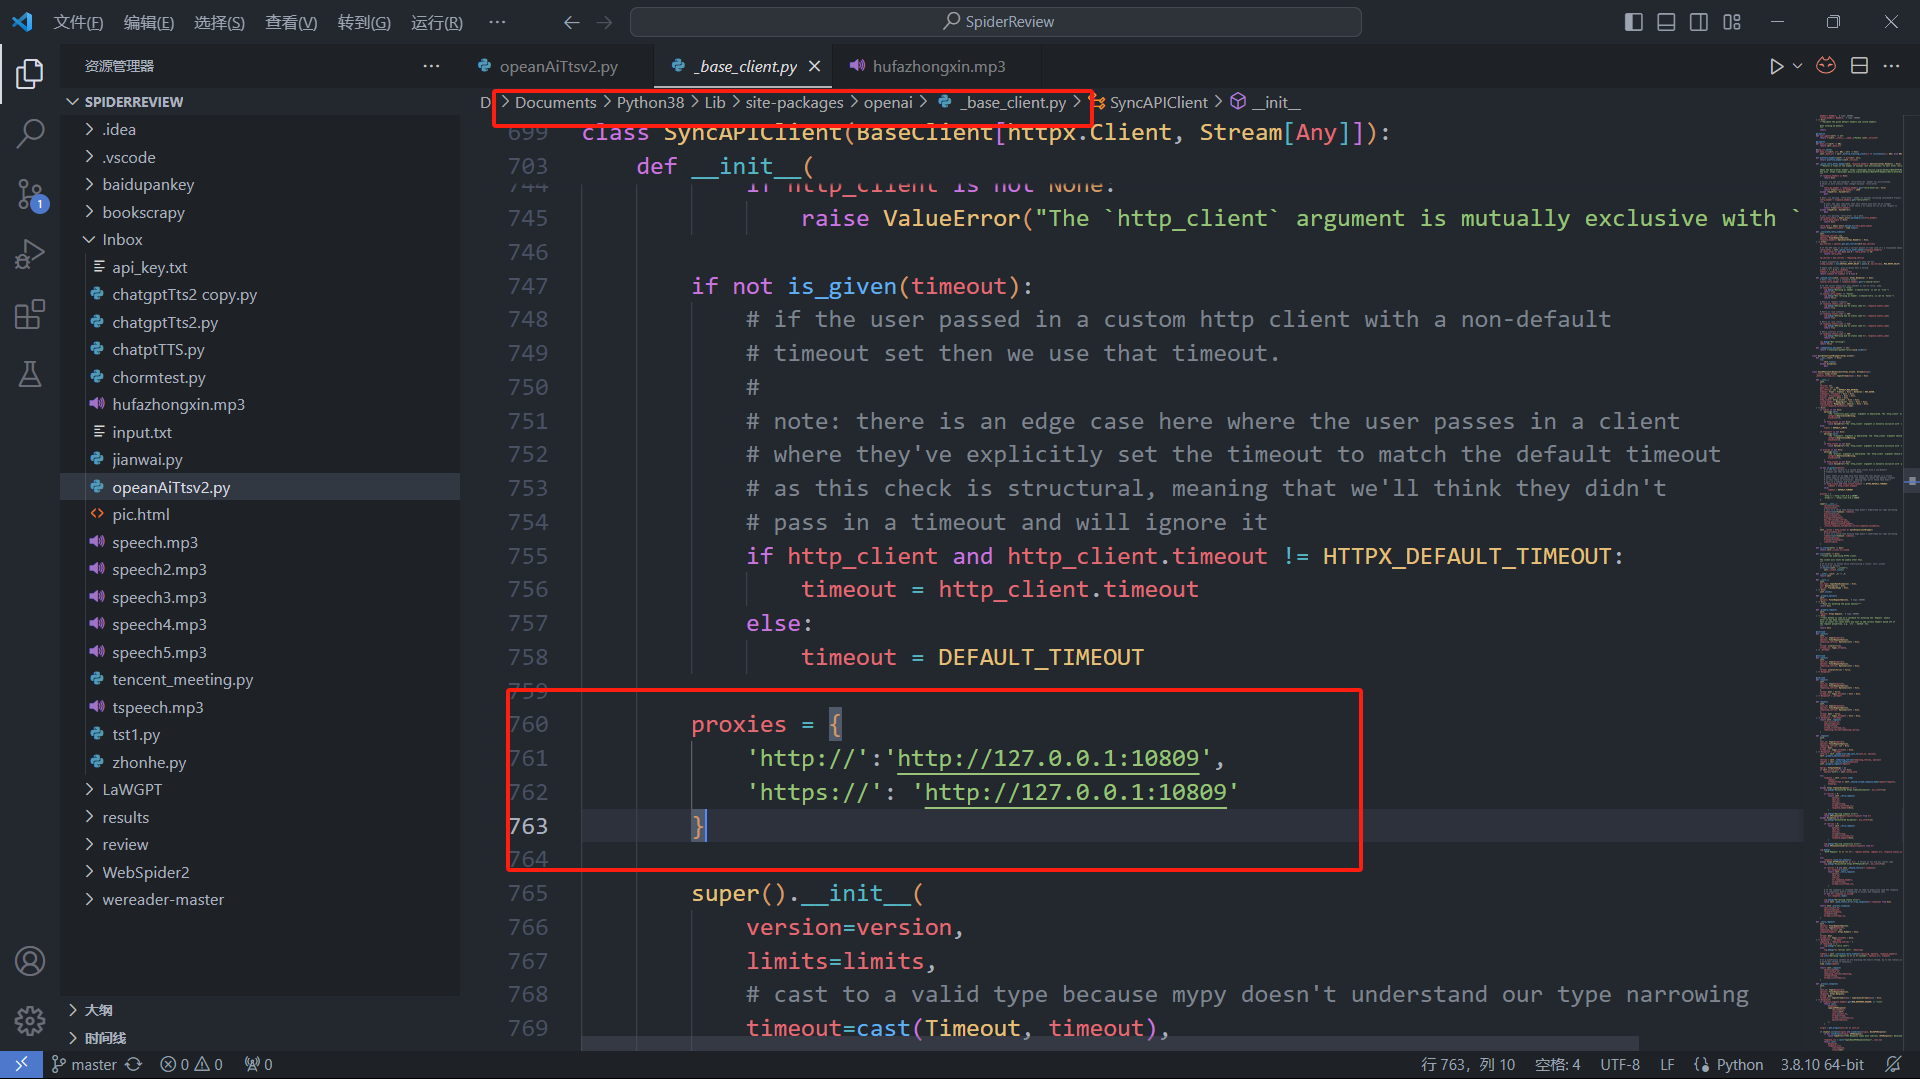The width and height of the screenshot is (1920, 1079).
Task: Split the editor with the split icon
Action: coord(1859,66)
